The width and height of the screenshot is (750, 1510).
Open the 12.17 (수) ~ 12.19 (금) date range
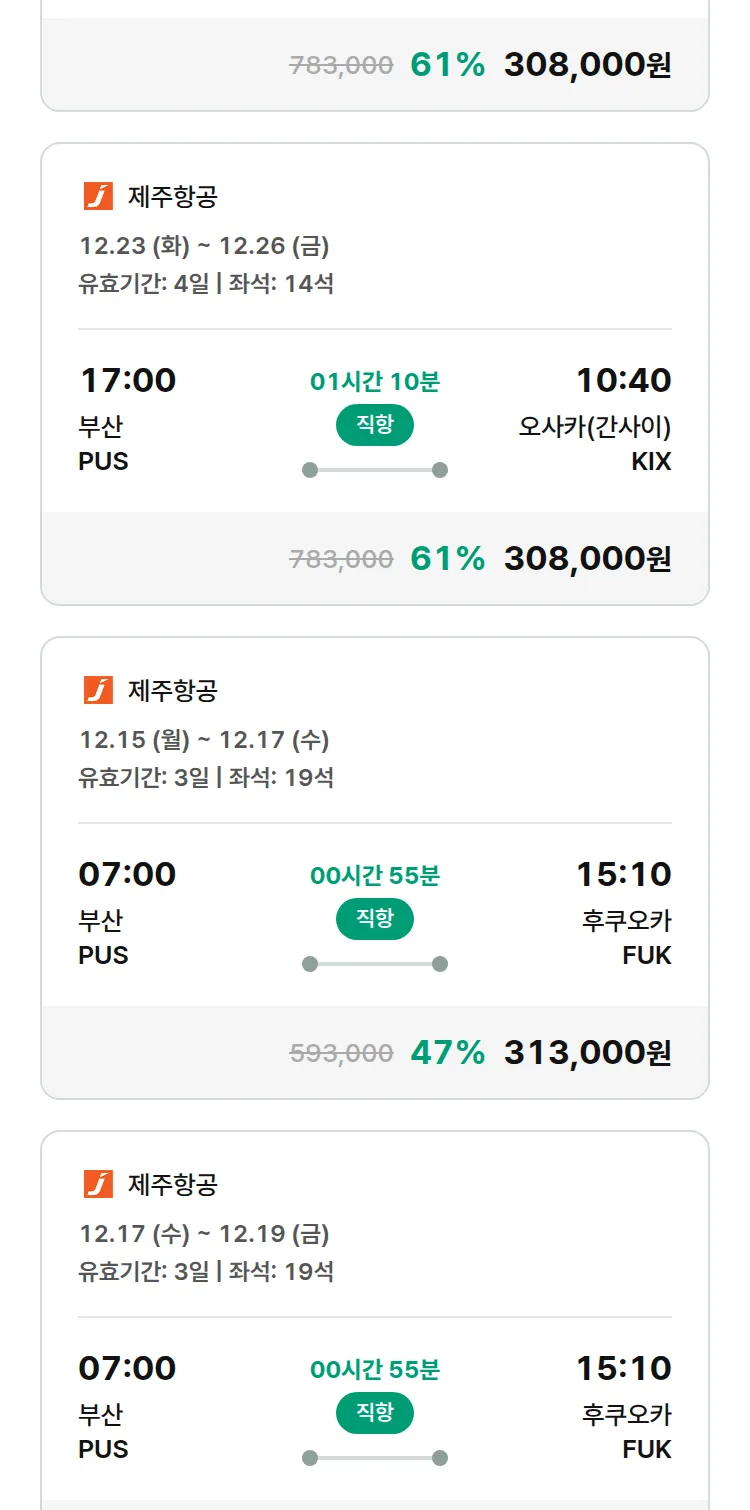(204, 1234)
